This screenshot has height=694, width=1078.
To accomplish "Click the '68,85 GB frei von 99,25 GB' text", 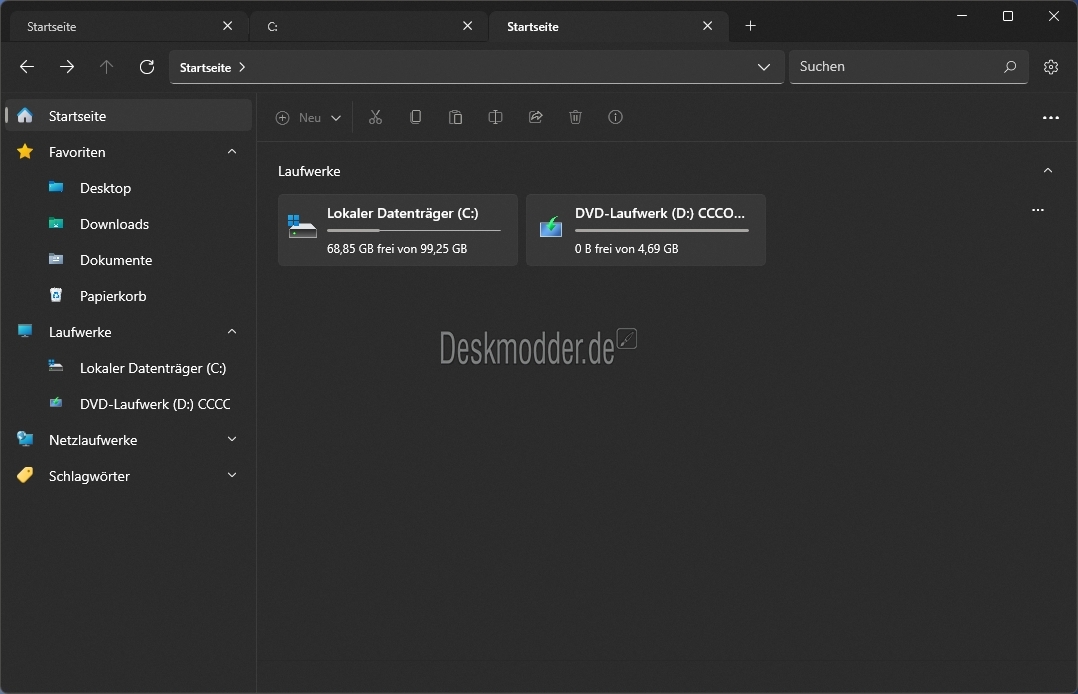I will tap(397, 249).
